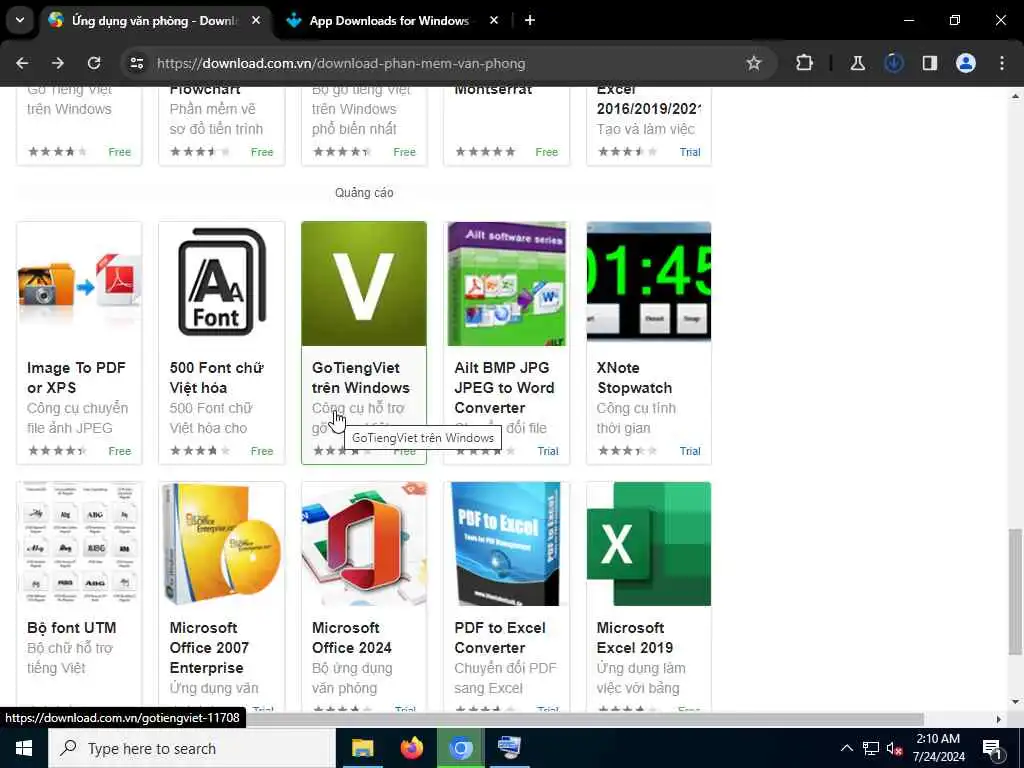Open the Chrome profile avatar
The image size is (1024, 768).
tap(965, 63)
